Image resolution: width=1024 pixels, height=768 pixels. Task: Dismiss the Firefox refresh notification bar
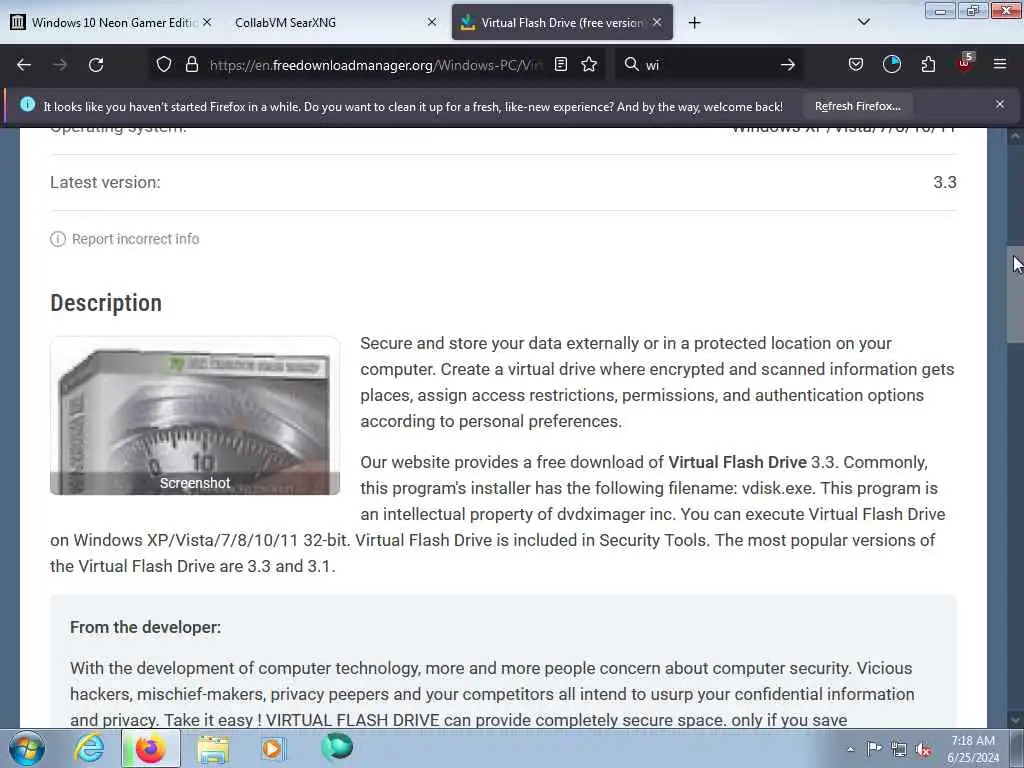[1000, 104]
